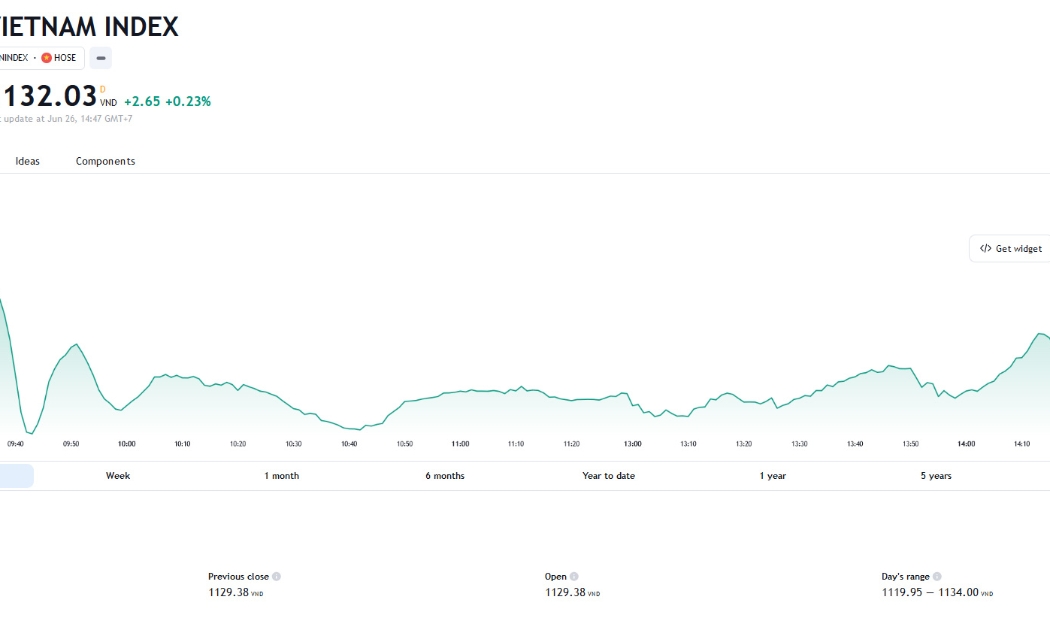Click the Day's range label
1050x630 pixels.
[x=905, y=576]
